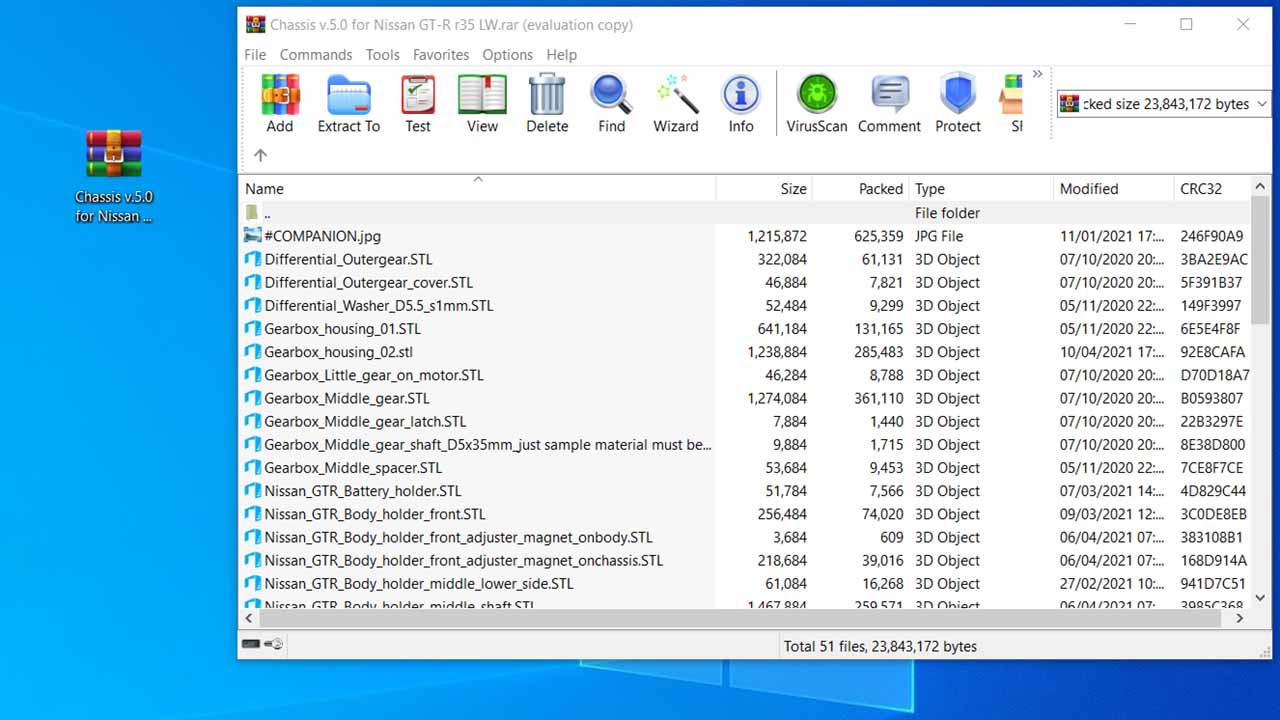Click the Gearbox_Middle_spacer.STL file icon
This screenshot has width=1280, height=720.
253,467
